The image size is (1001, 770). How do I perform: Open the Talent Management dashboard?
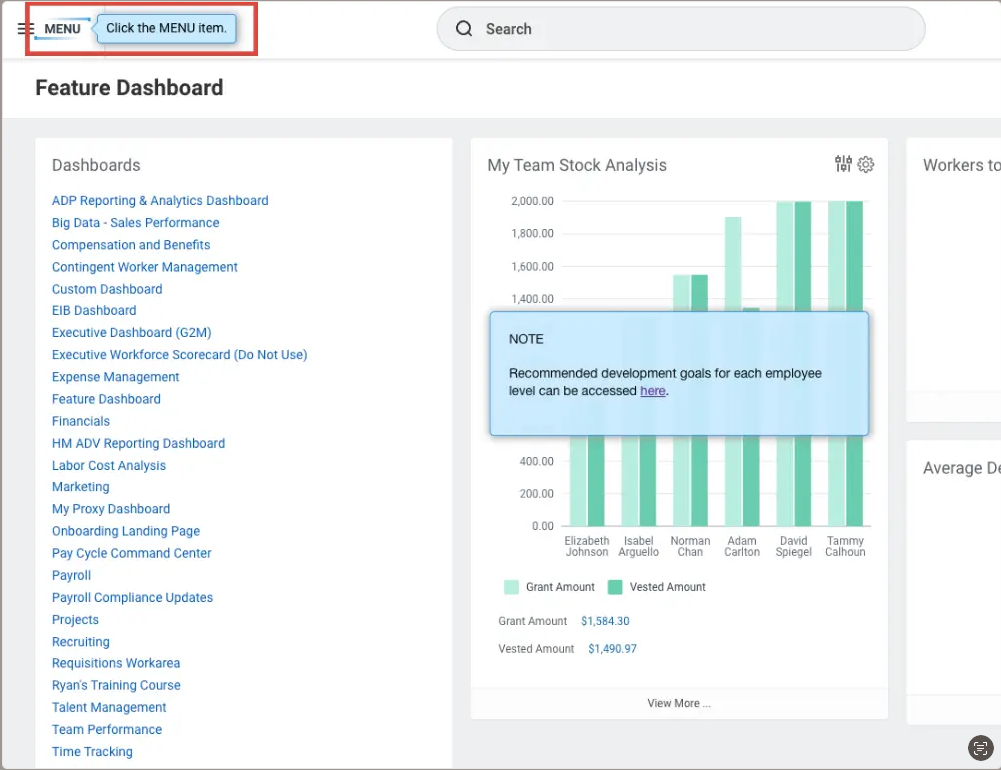point(109,707)
